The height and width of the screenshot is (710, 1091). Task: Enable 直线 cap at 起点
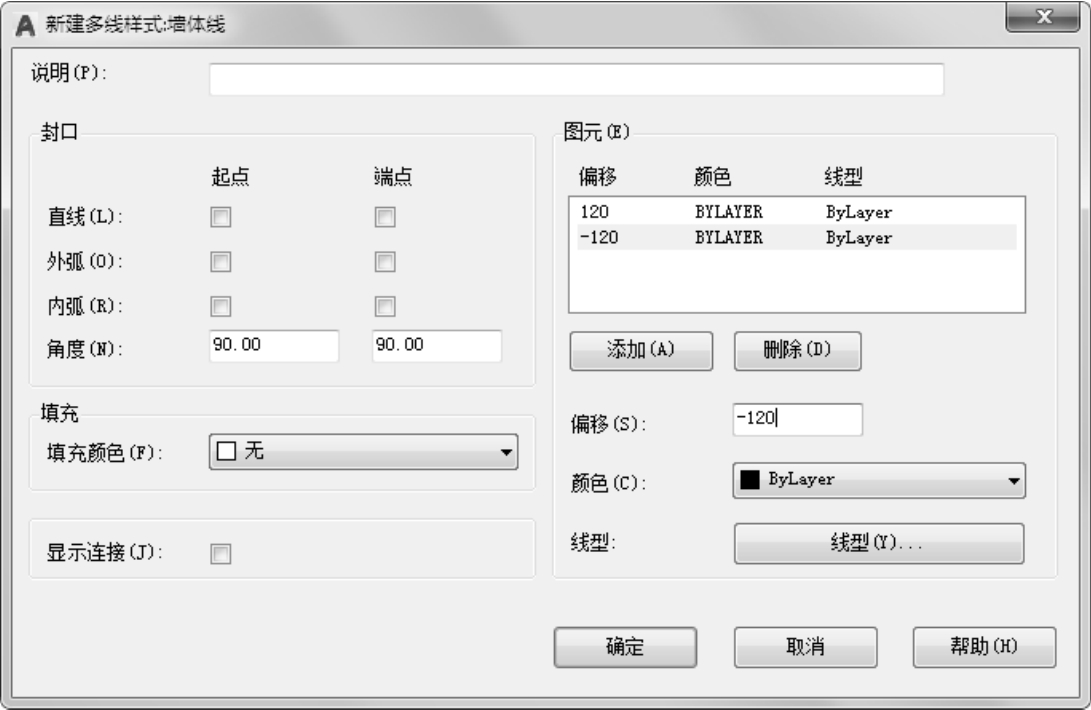tap(221, 217)
